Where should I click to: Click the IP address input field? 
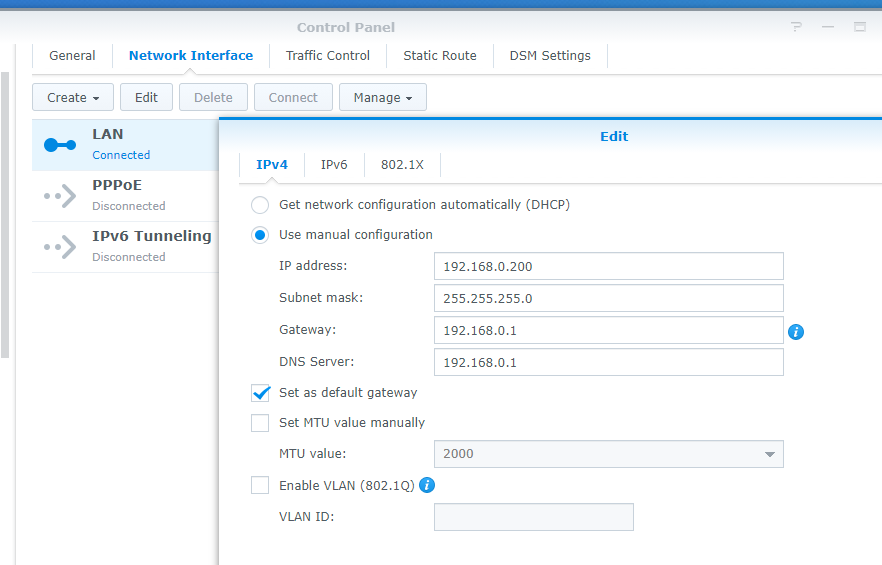pyautogui.click(x=608, y=266)
